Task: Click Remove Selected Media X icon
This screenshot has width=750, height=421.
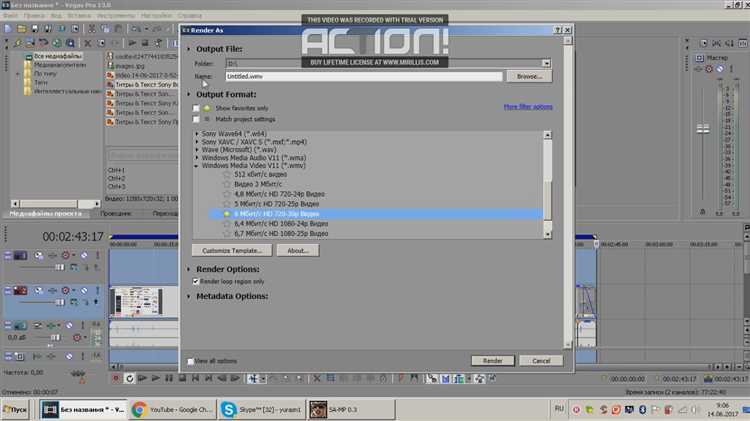Action: pyautogui.click(x=88, y=43)
